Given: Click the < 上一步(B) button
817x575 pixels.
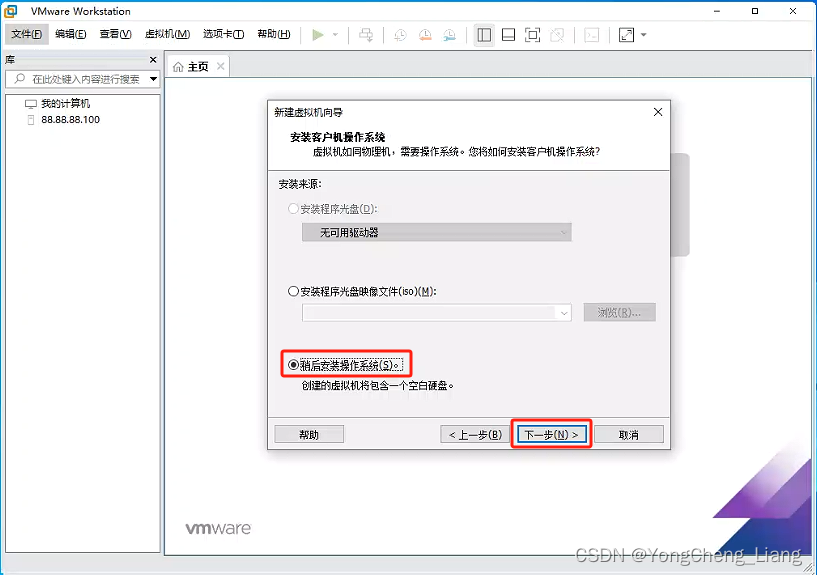Looking at the screenshot, I should pos(475,434).
